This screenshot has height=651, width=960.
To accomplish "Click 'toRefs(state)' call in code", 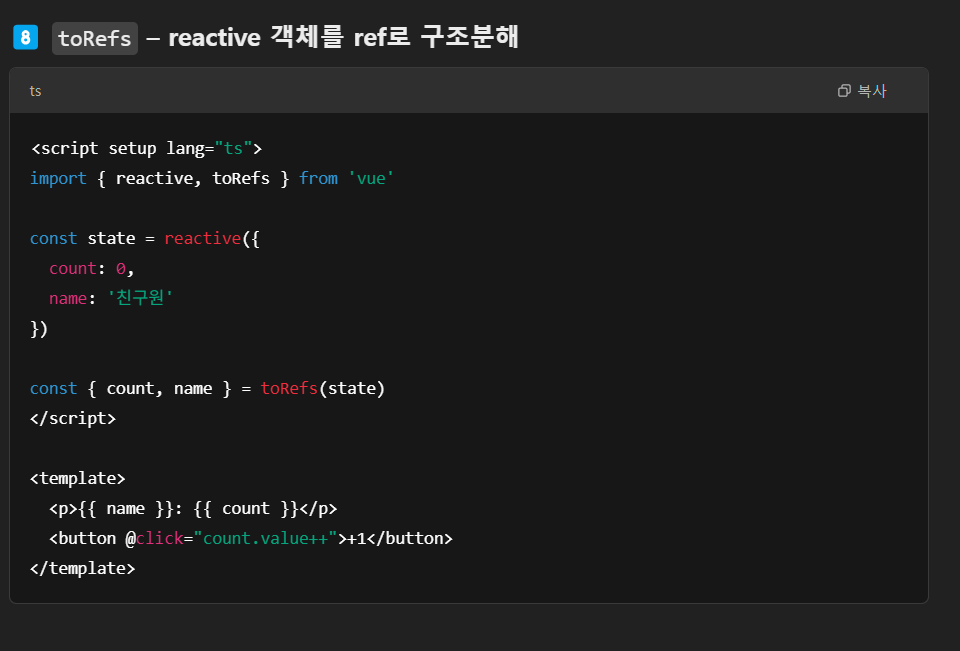I will point(323,388).
